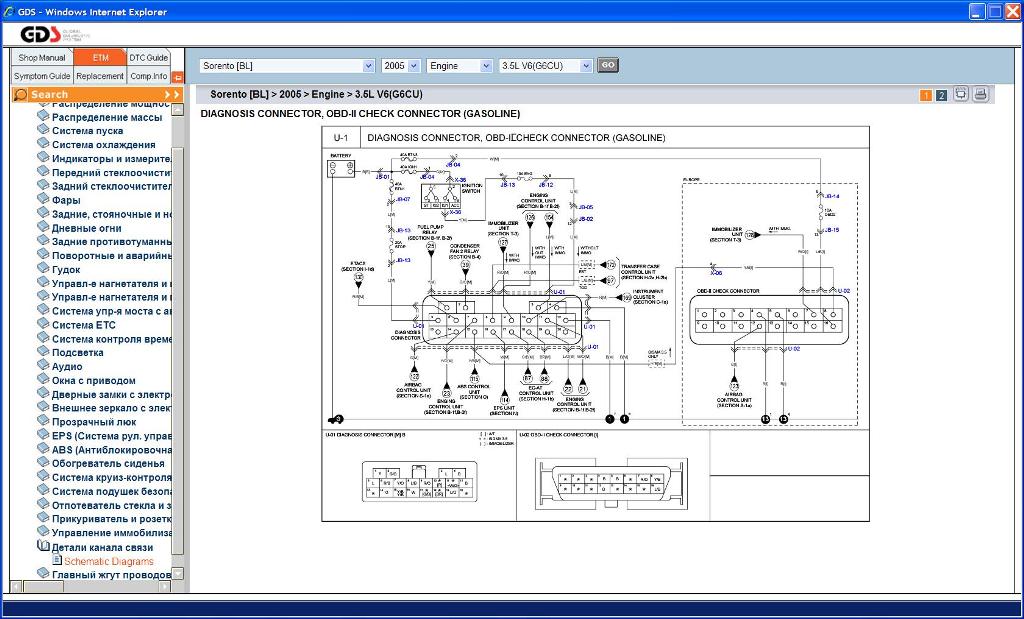The image size is (1024, 619).
Task: Open the DTC Guide tab
Action: [149, 58]
